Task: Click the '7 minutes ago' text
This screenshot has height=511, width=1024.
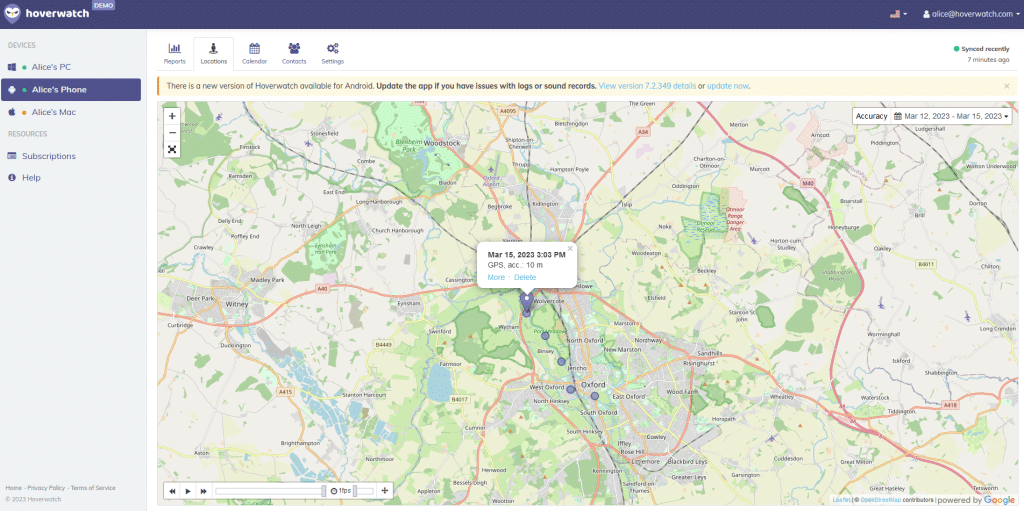Action: coord(988,59)
